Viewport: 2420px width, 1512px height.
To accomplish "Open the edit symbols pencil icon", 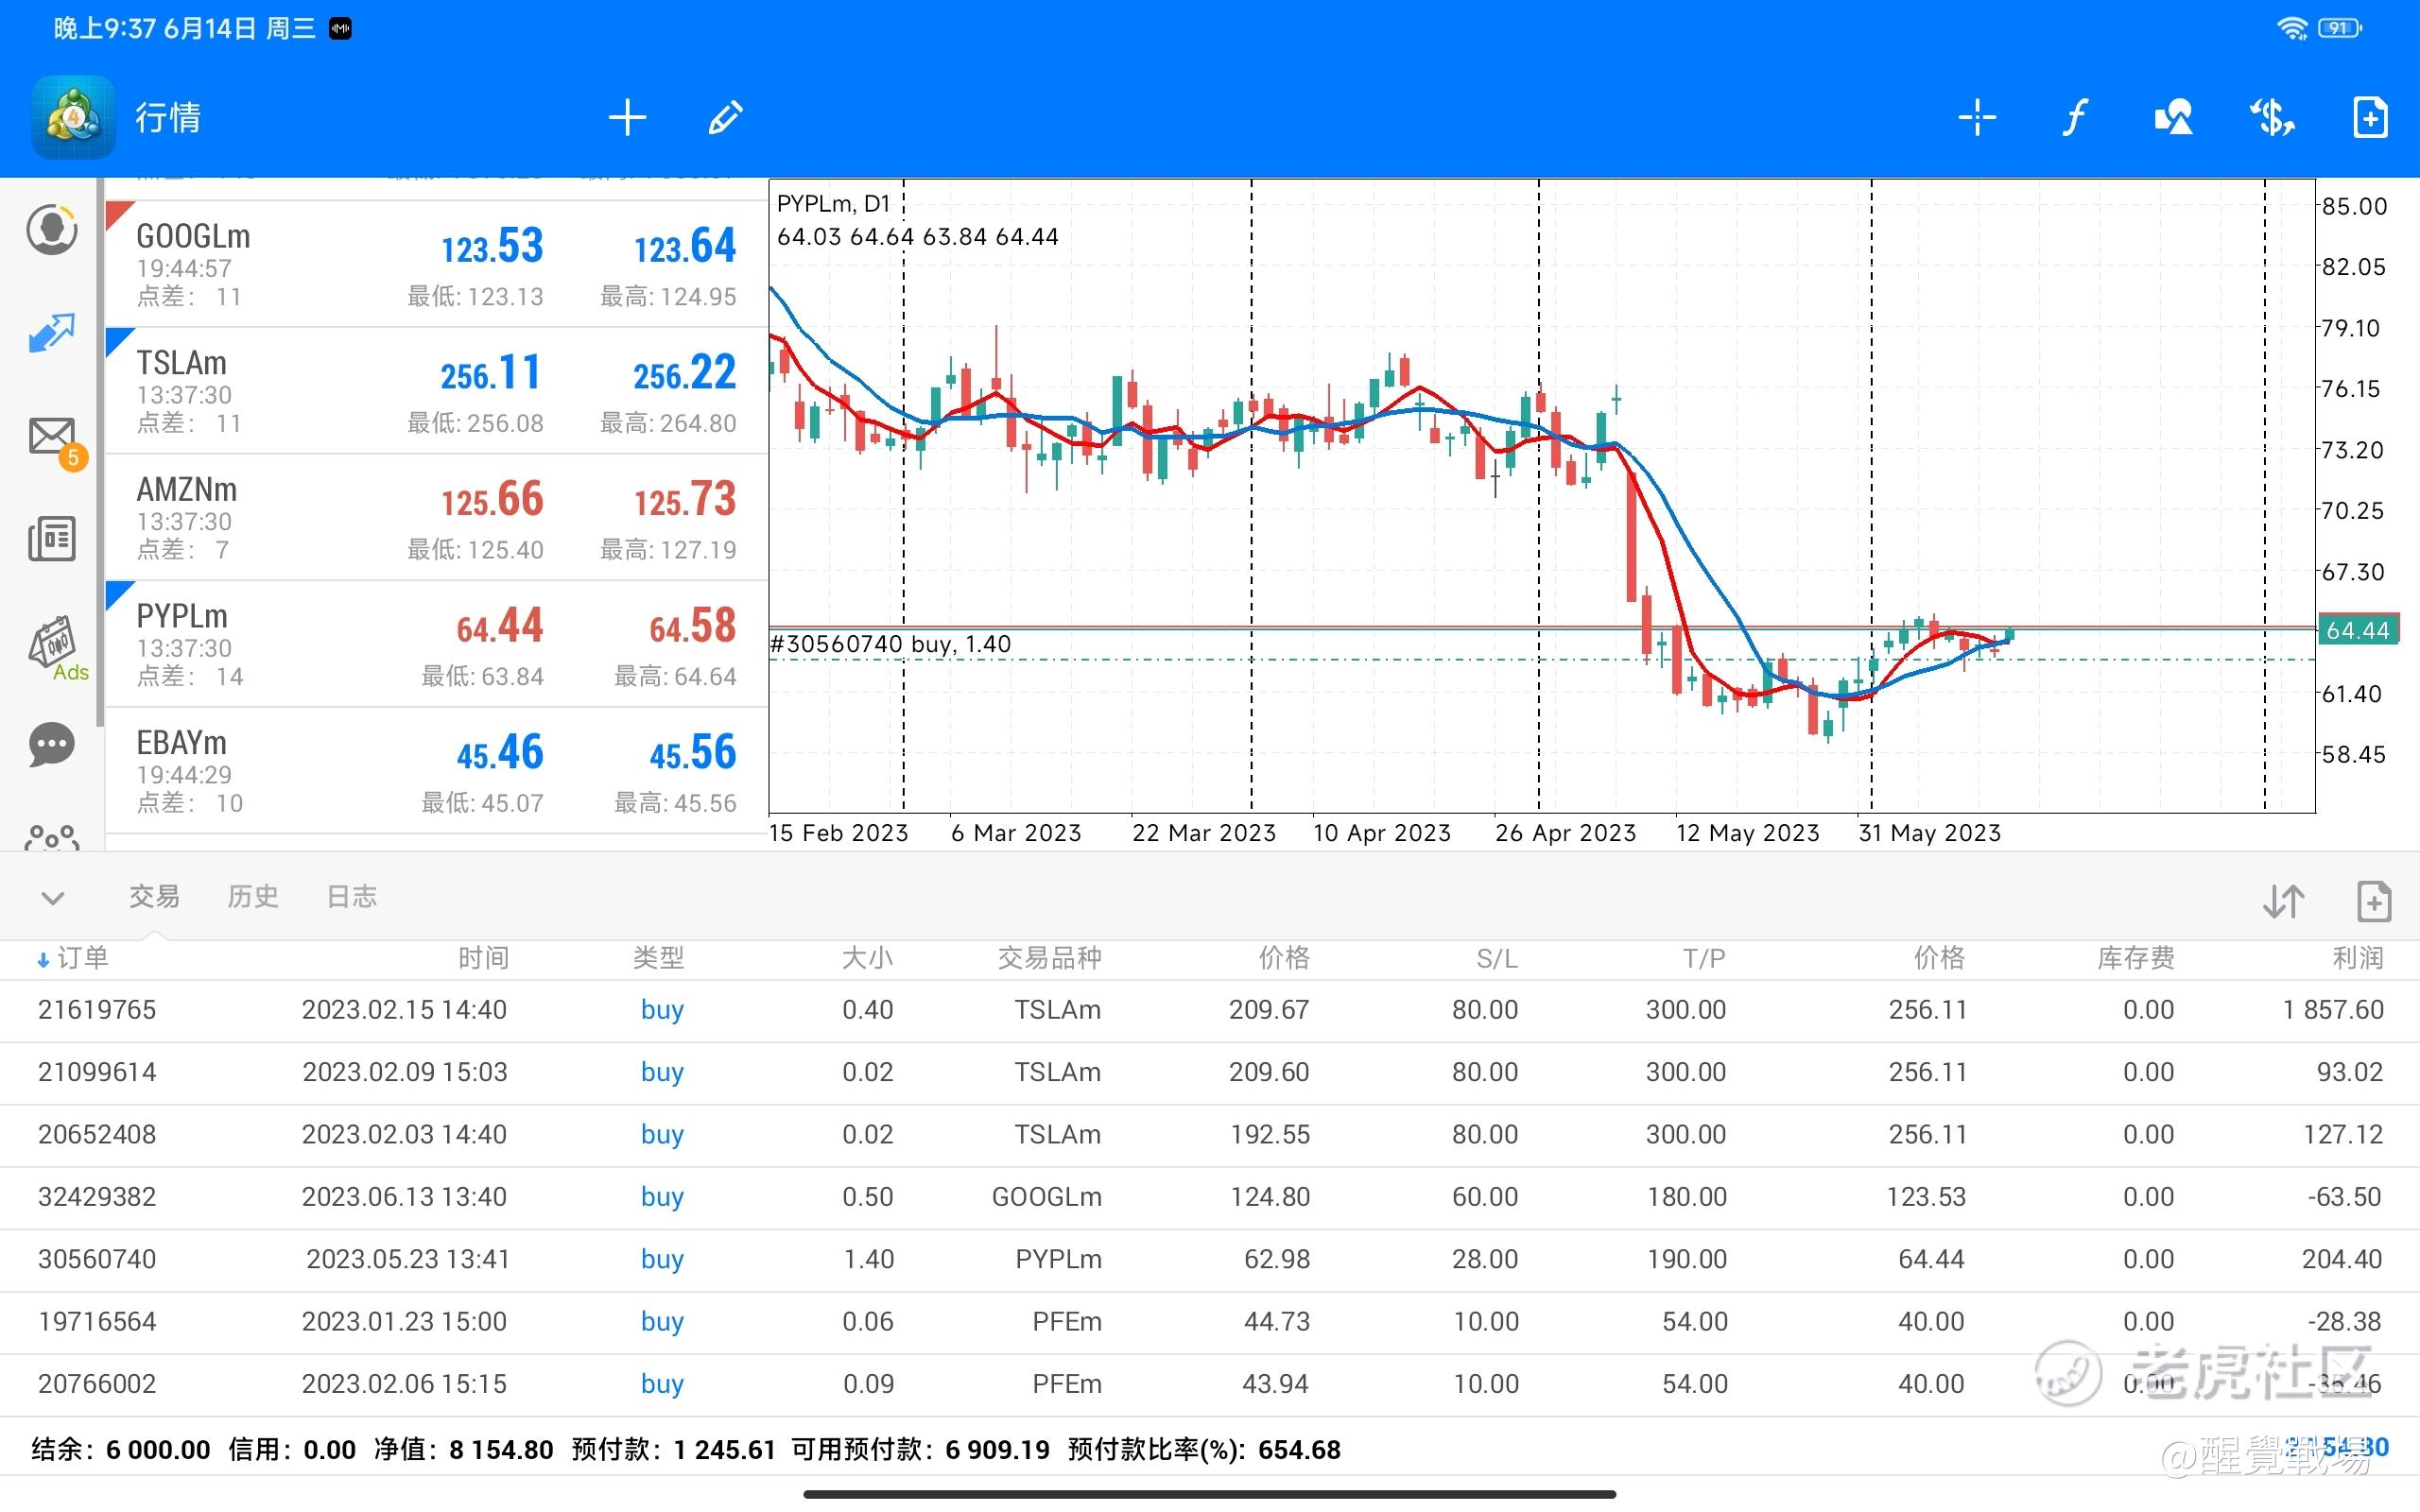I will [725, 117].
